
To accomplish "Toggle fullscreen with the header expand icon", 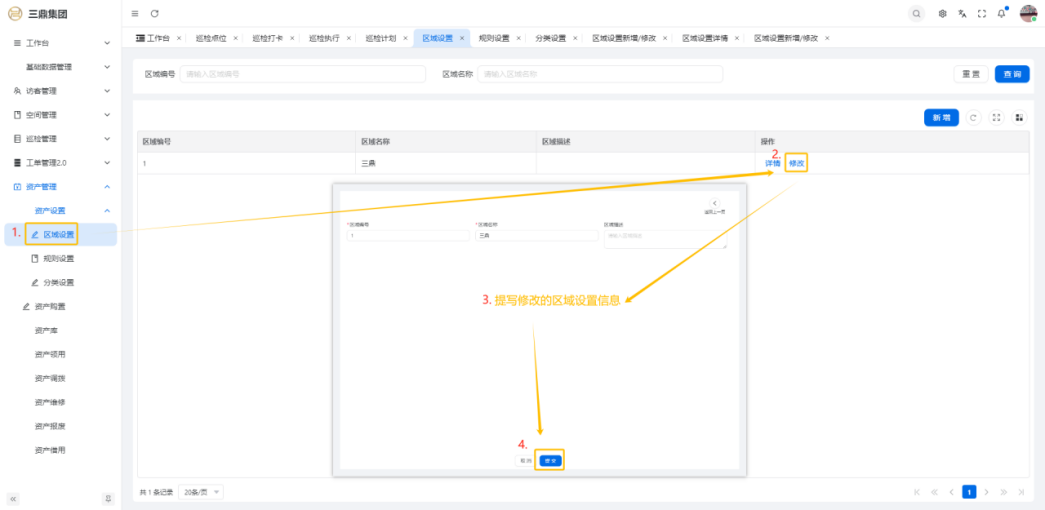I will point(982,13).
